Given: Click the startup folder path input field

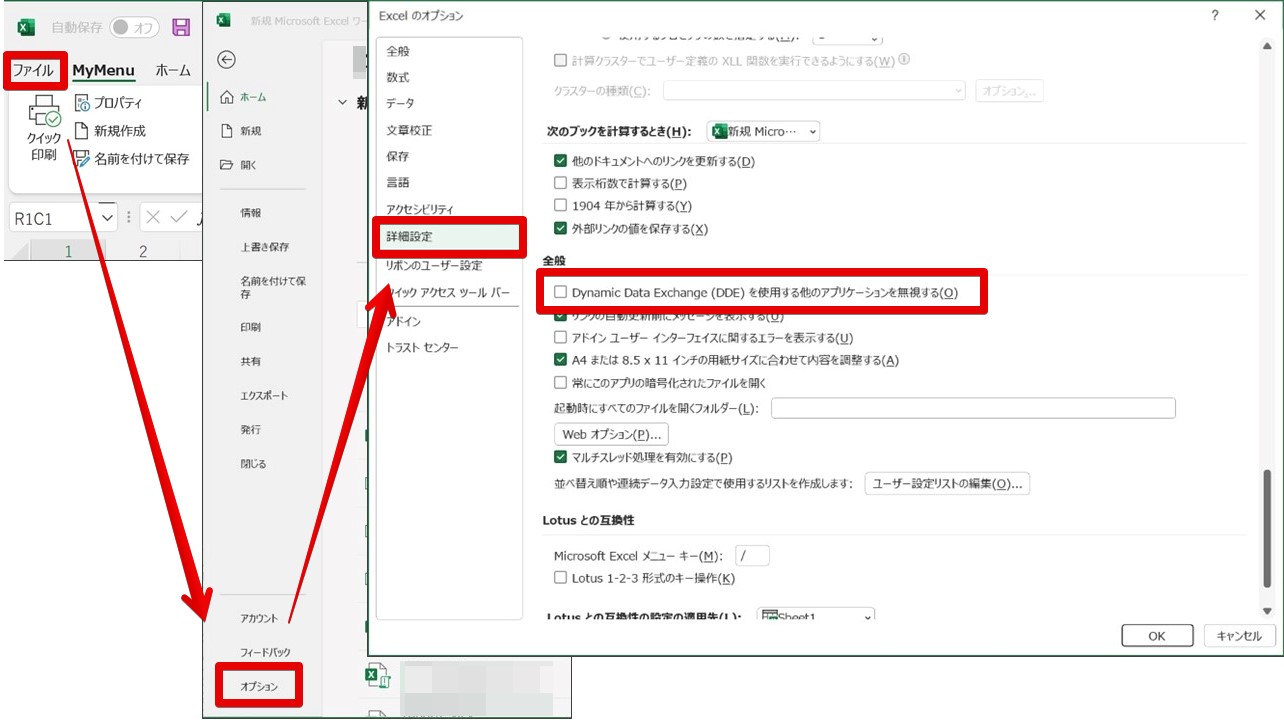Looking at the screenshot, I should tap(973, 408).
